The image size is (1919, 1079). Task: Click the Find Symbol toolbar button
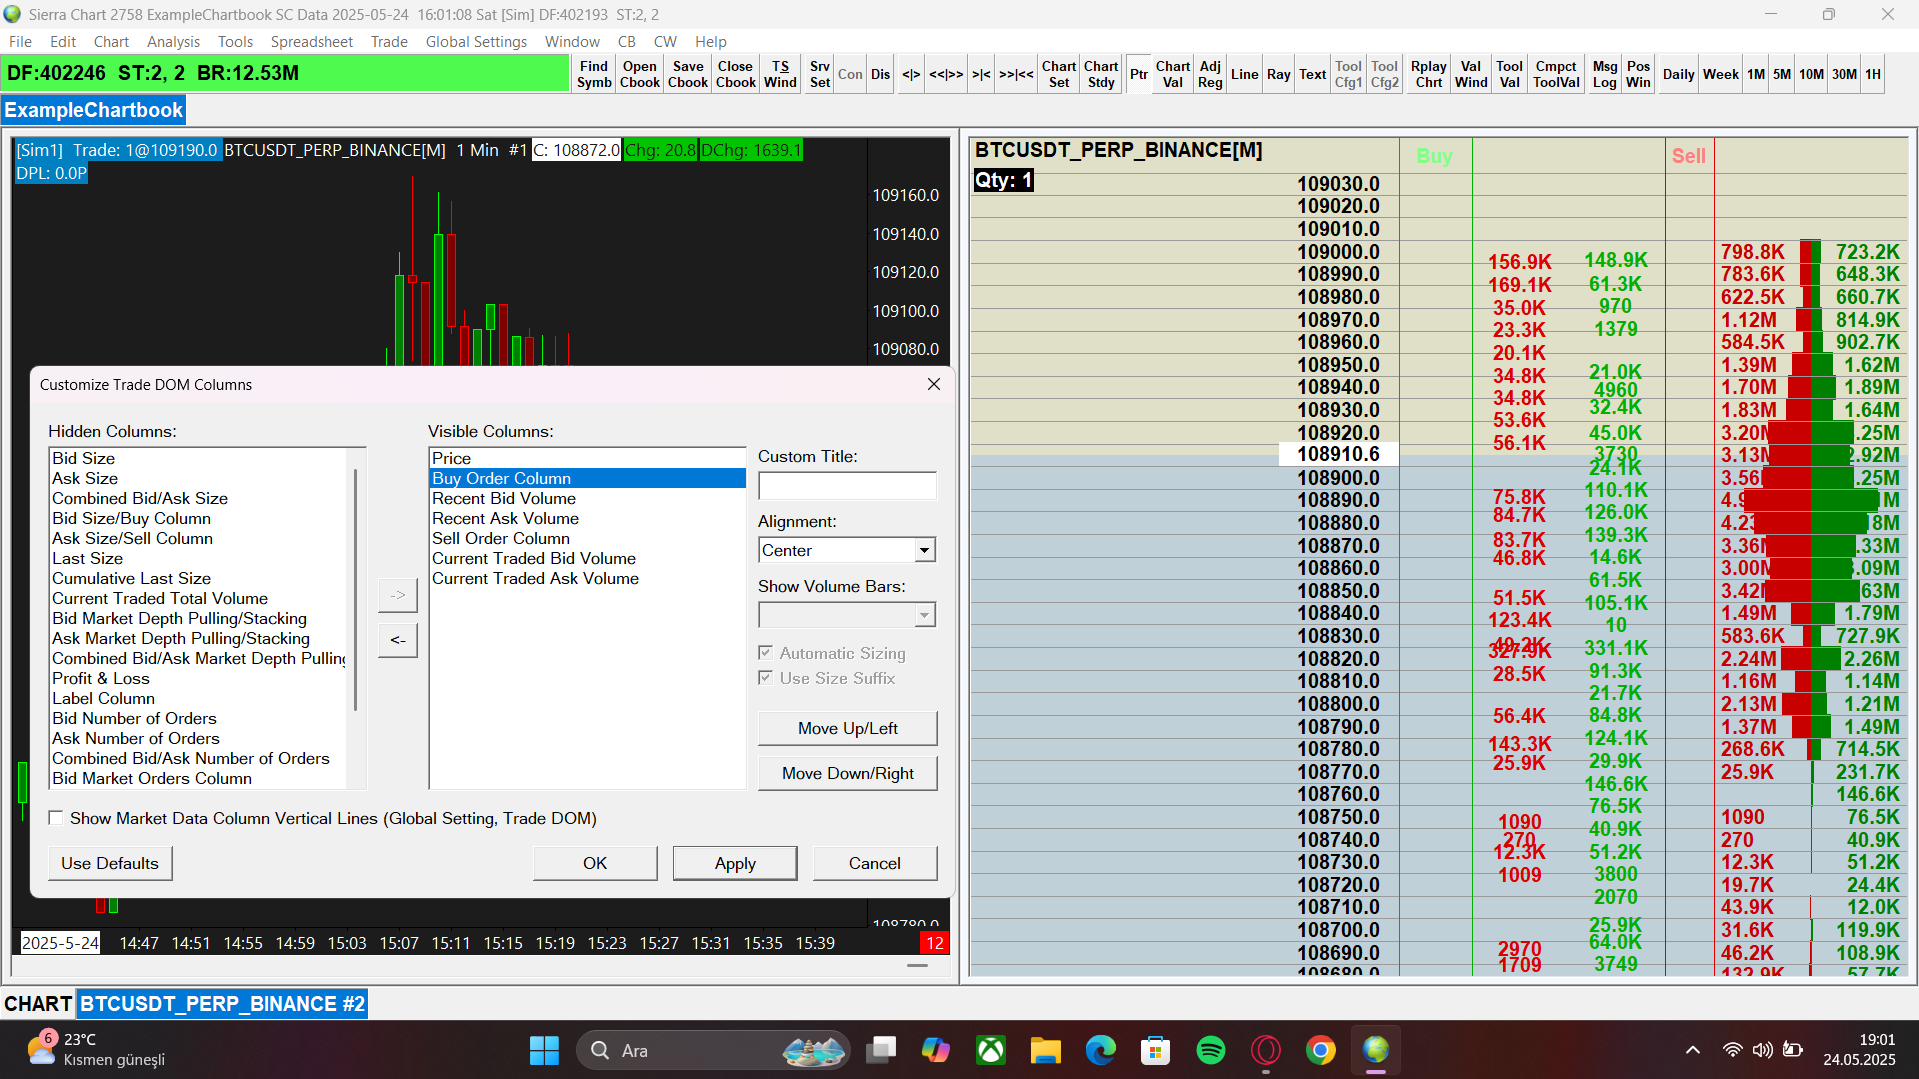pos(593,74)
